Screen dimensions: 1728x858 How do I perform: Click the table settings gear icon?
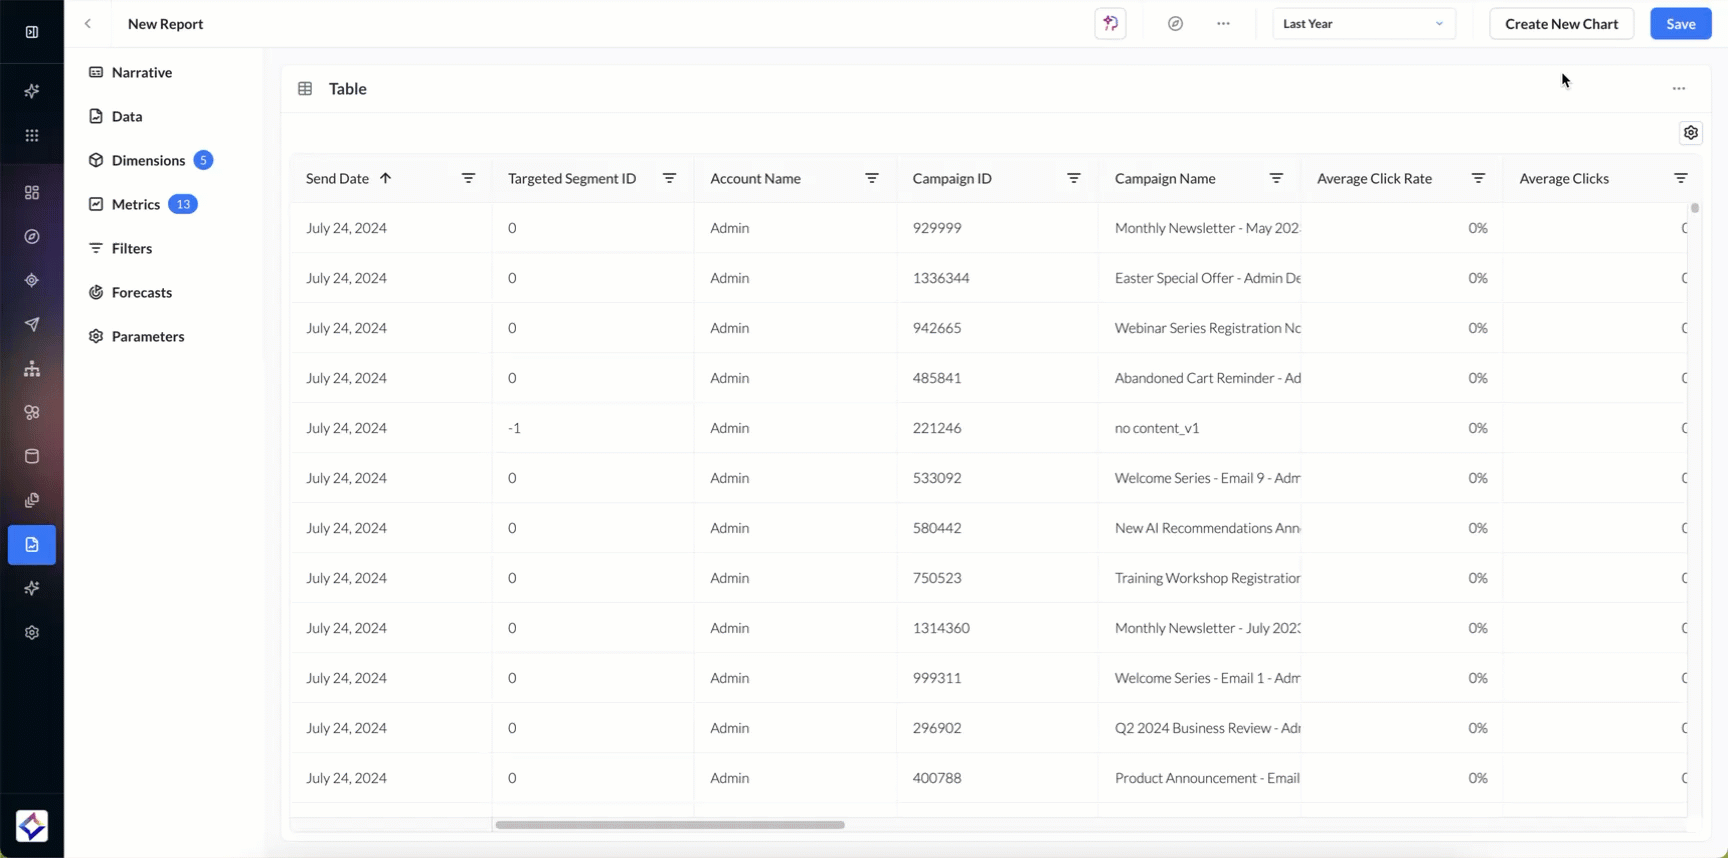(x=1690, y=133)
